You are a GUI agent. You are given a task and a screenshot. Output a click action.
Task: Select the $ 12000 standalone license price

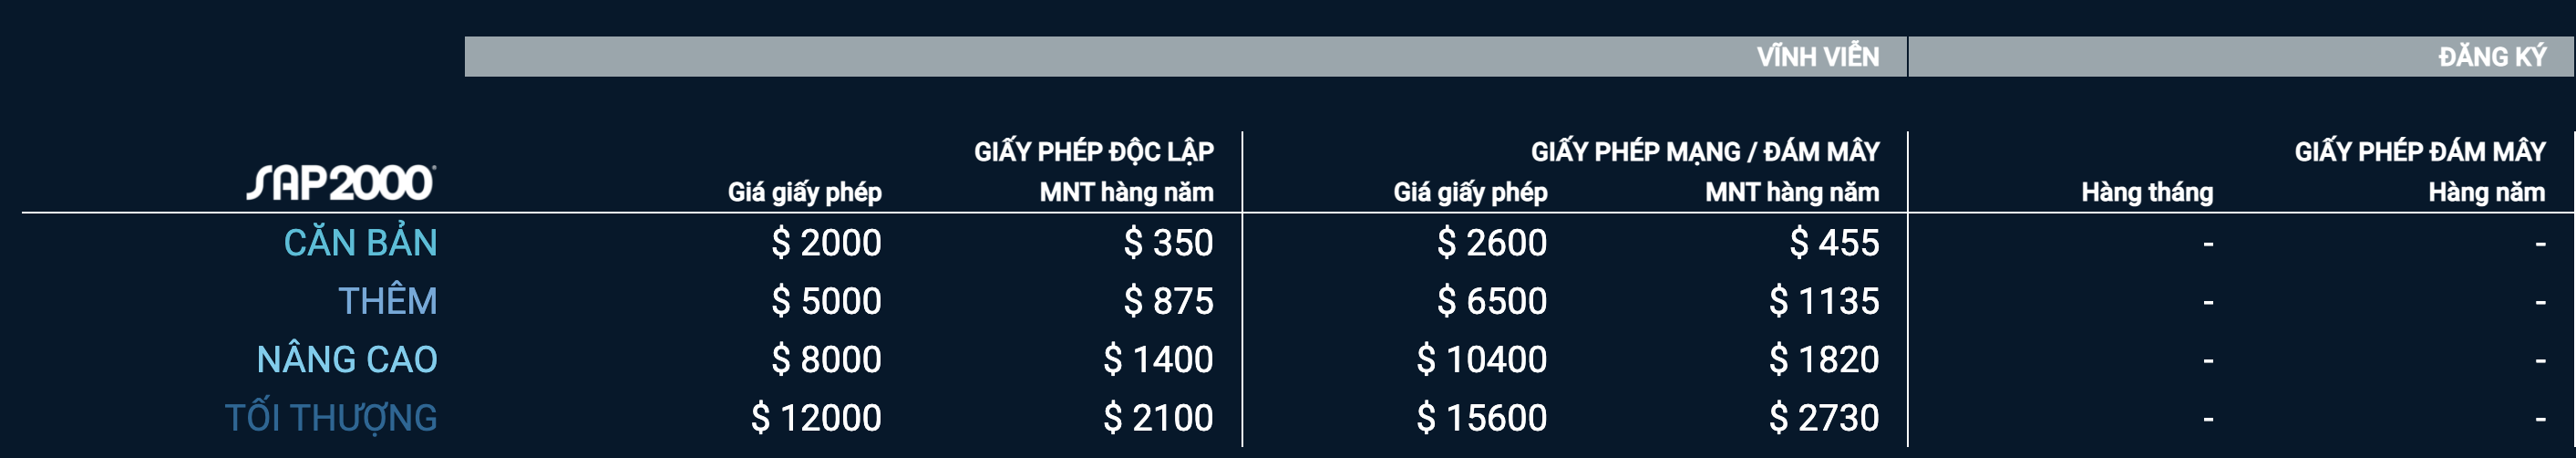(816, 418)
